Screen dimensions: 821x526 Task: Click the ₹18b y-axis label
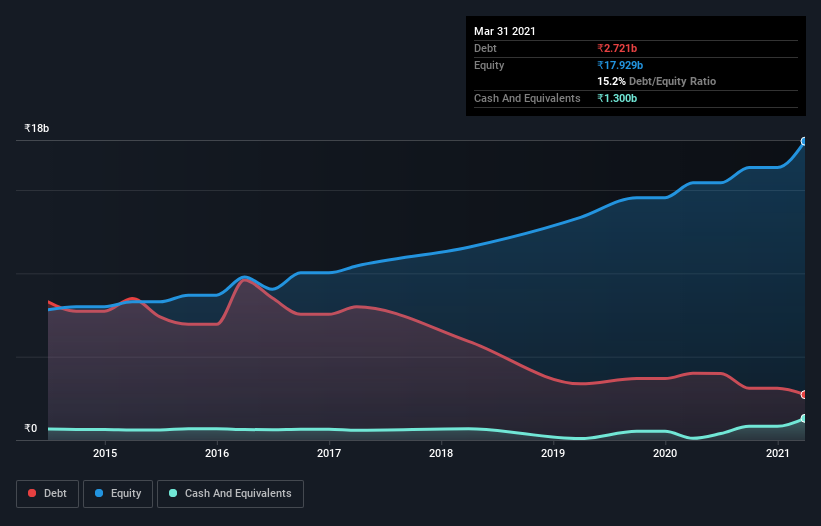click(x=37, y=128)
